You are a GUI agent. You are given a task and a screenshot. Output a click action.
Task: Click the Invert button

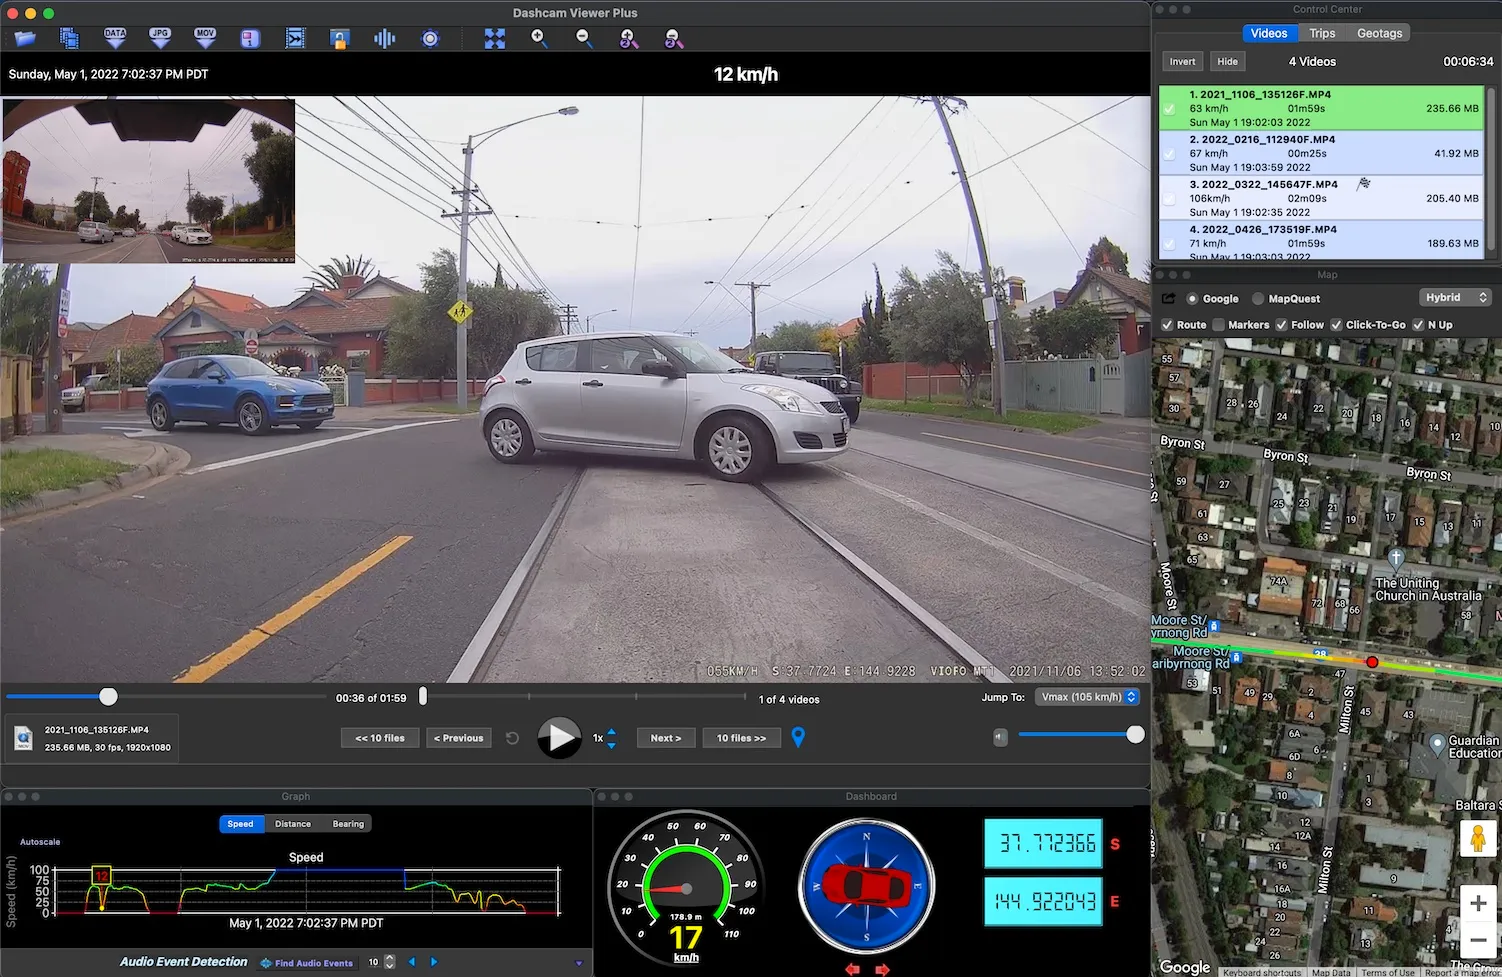[1182, 62]
